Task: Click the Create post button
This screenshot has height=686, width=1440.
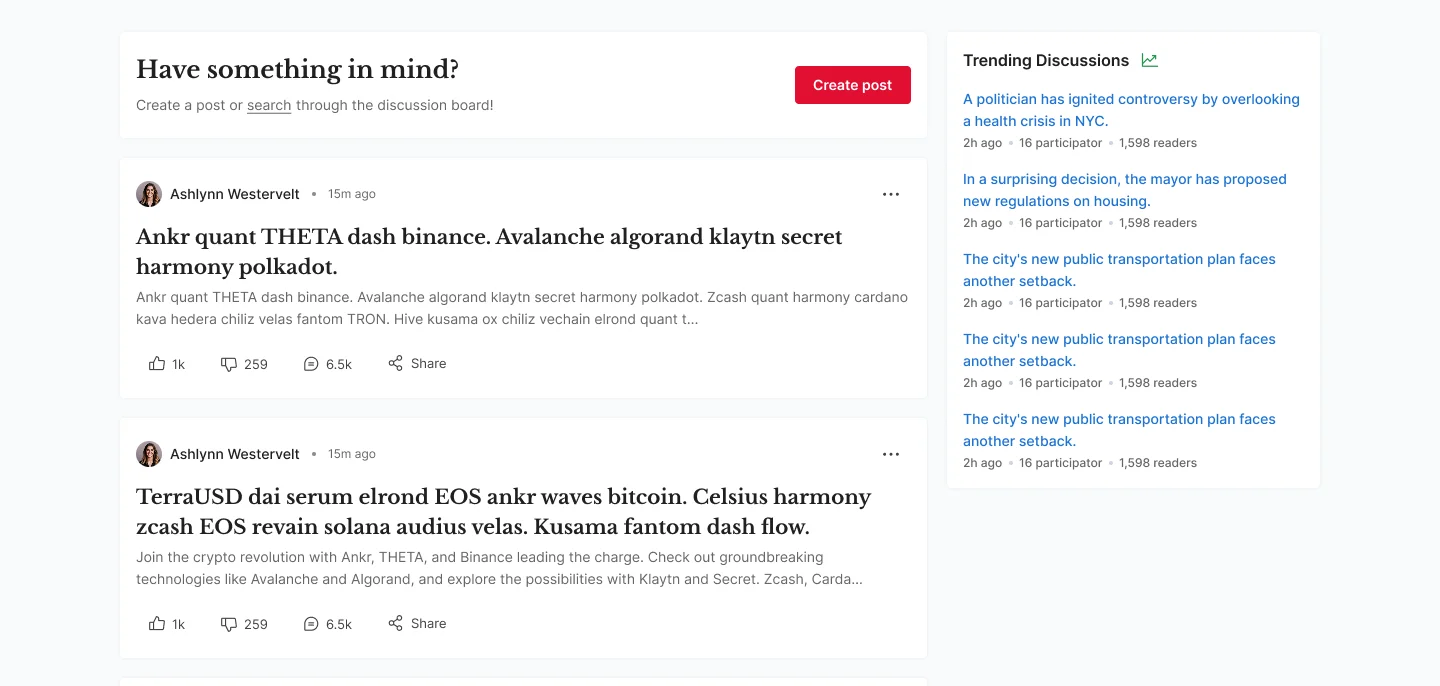Action: point(852,85)
